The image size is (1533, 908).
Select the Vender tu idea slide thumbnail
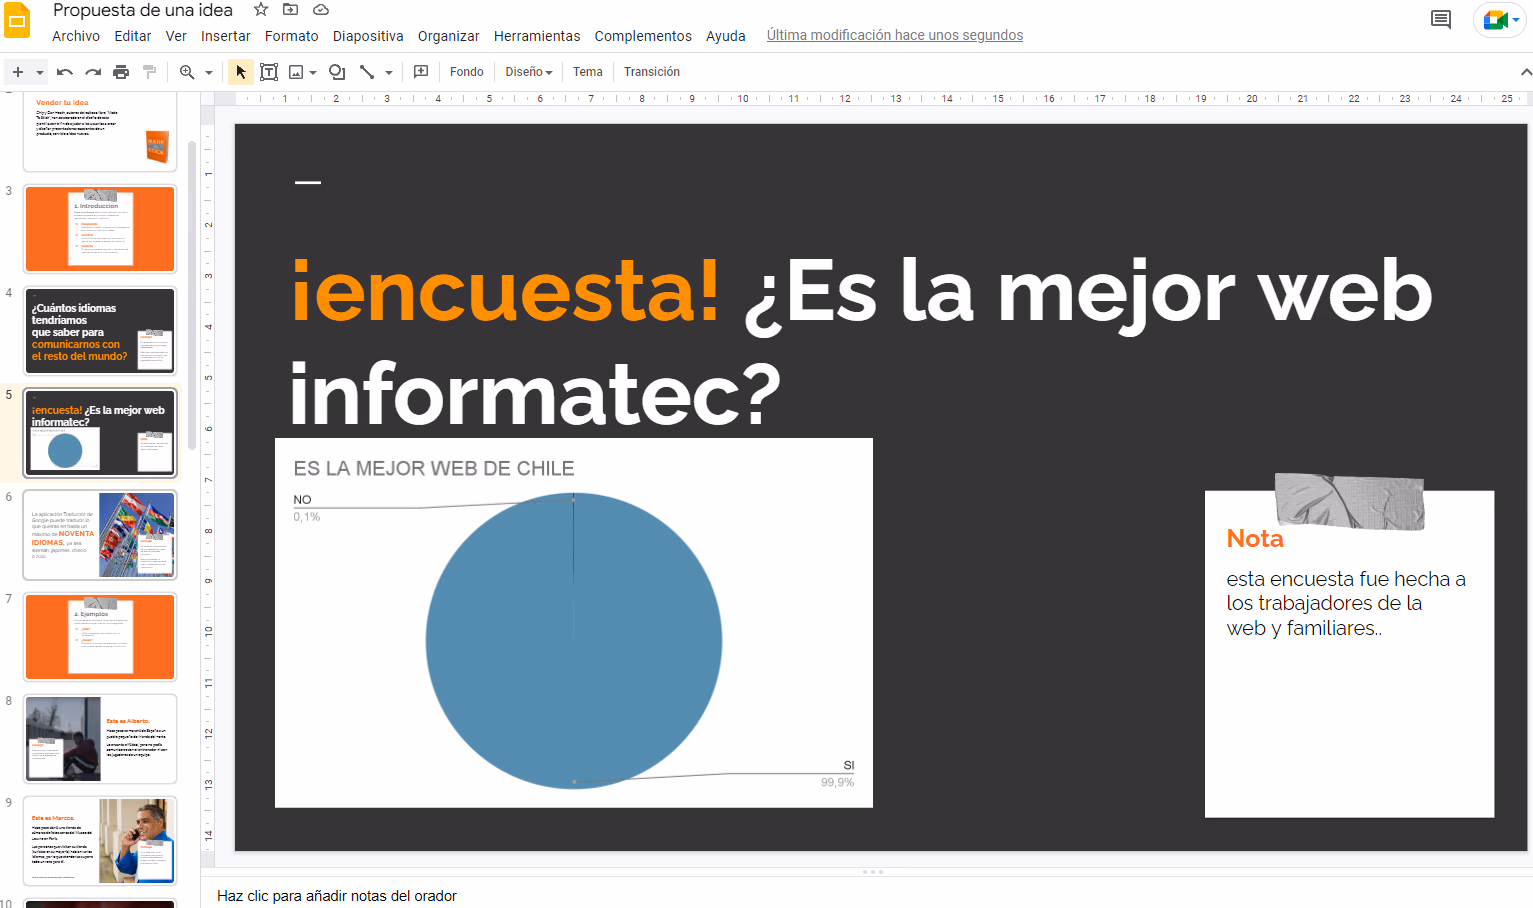(100, 131)
